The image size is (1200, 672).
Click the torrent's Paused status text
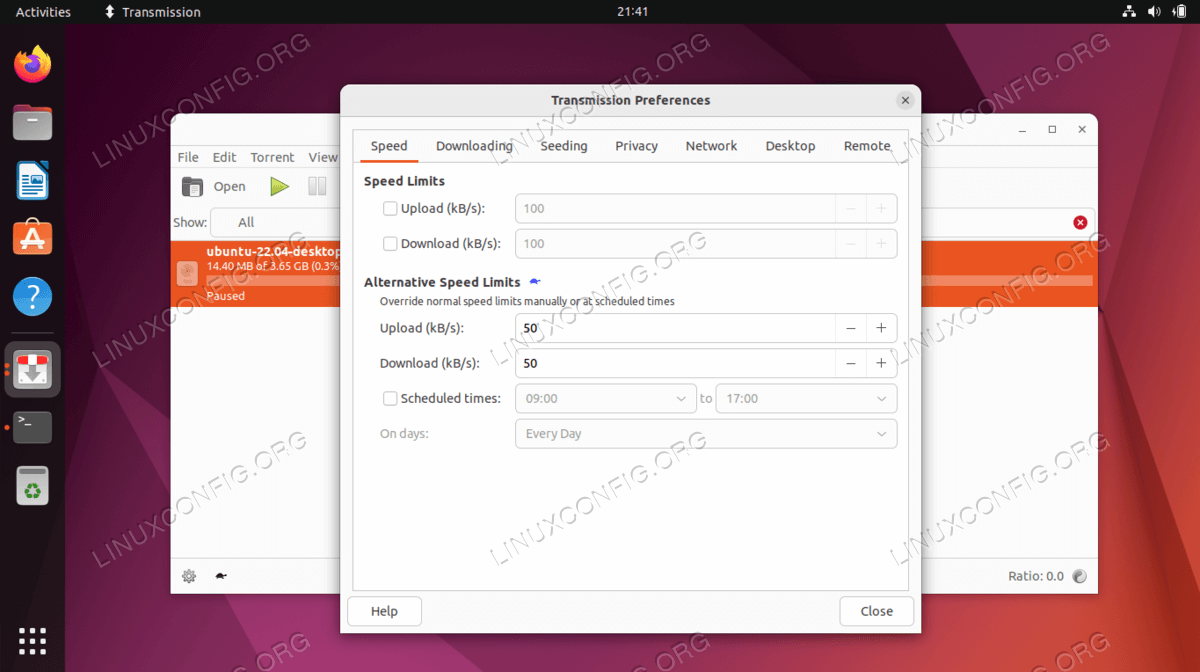pyautogui.click(x=226, y=296)
